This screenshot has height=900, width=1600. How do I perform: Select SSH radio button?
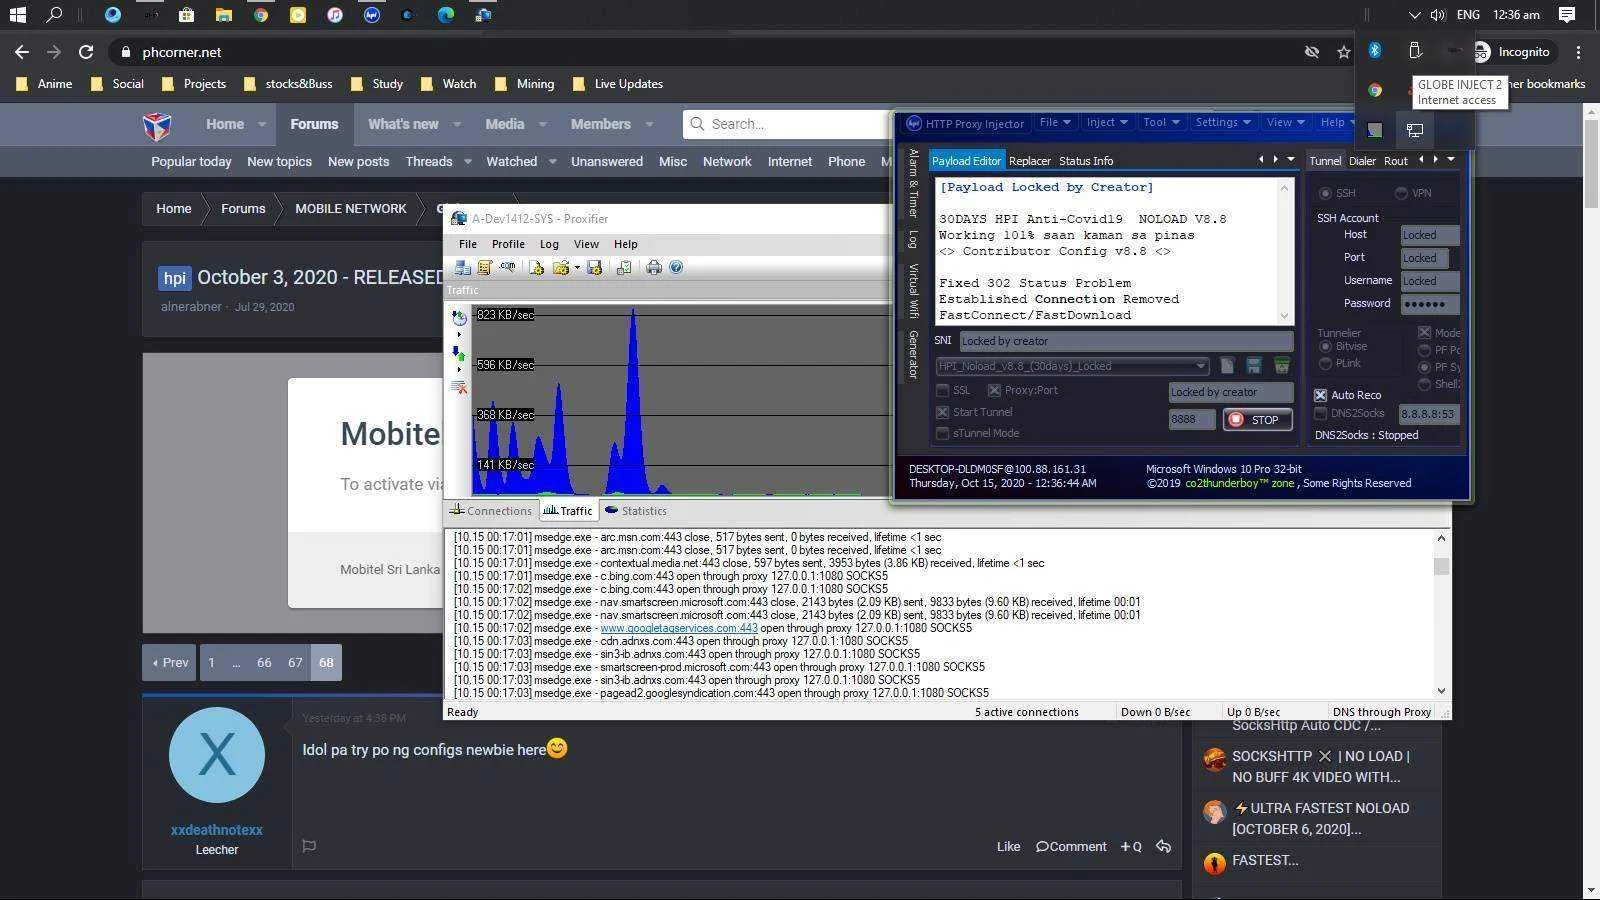1325,193
